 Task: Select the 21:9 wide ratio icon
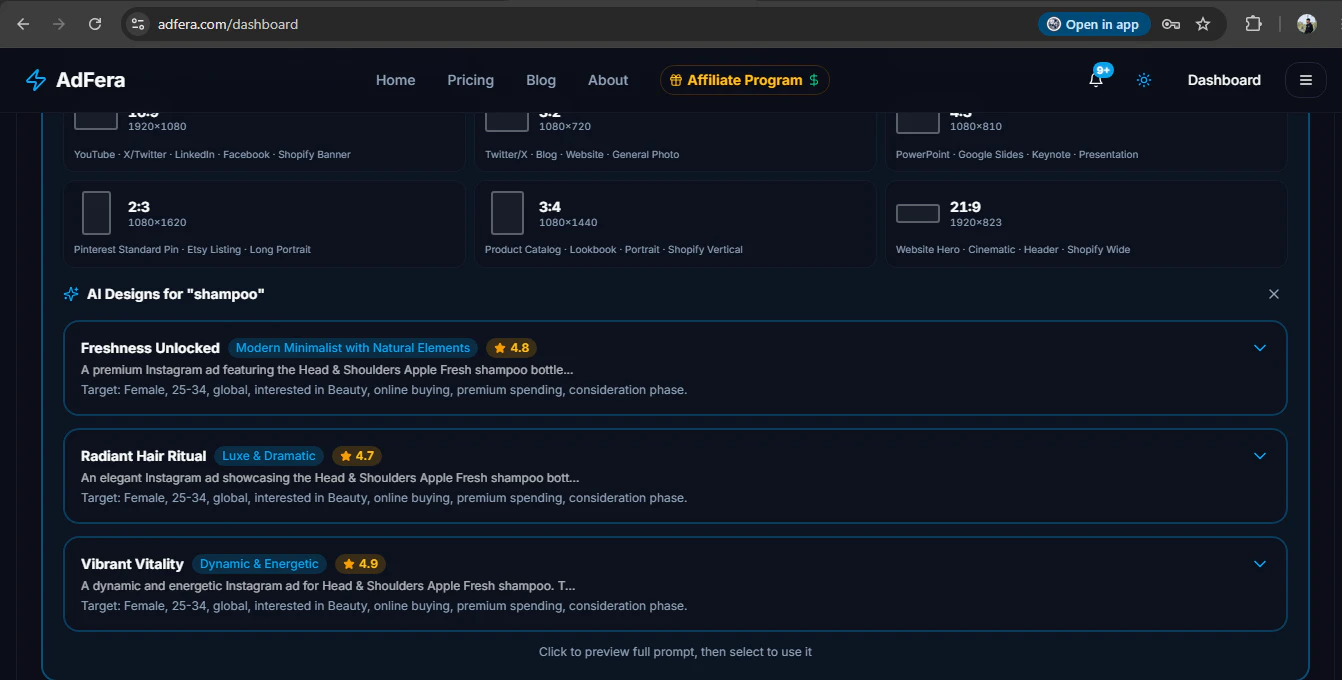tap(917, 213)
